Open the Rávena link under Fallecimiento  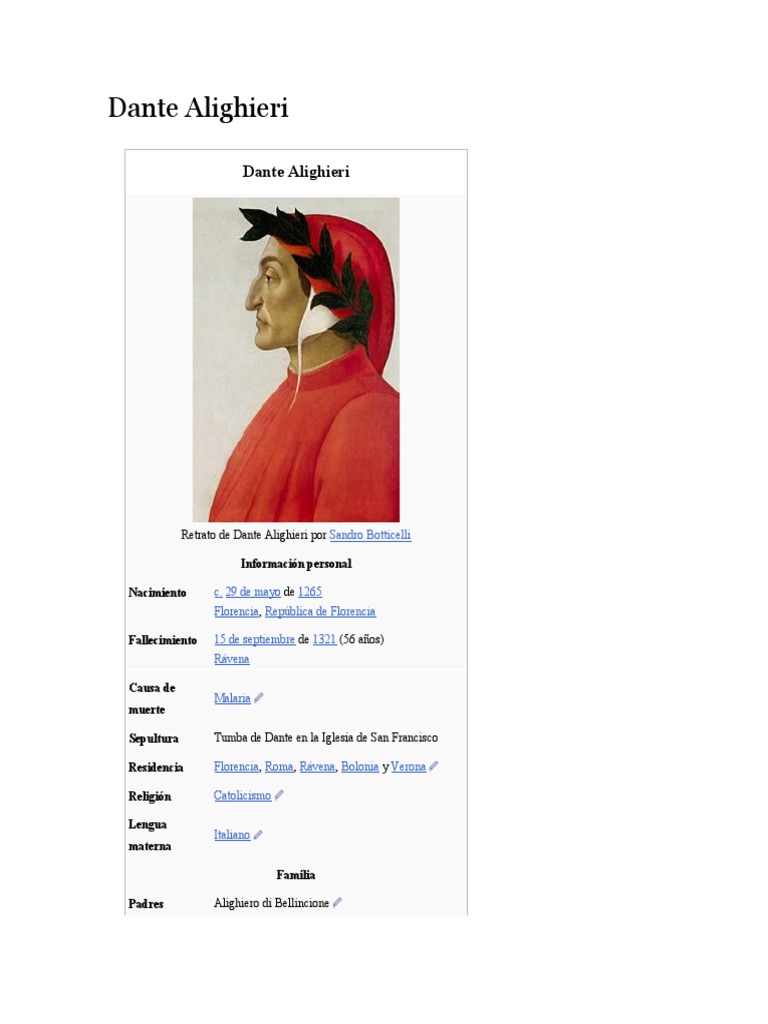(231, 659)
